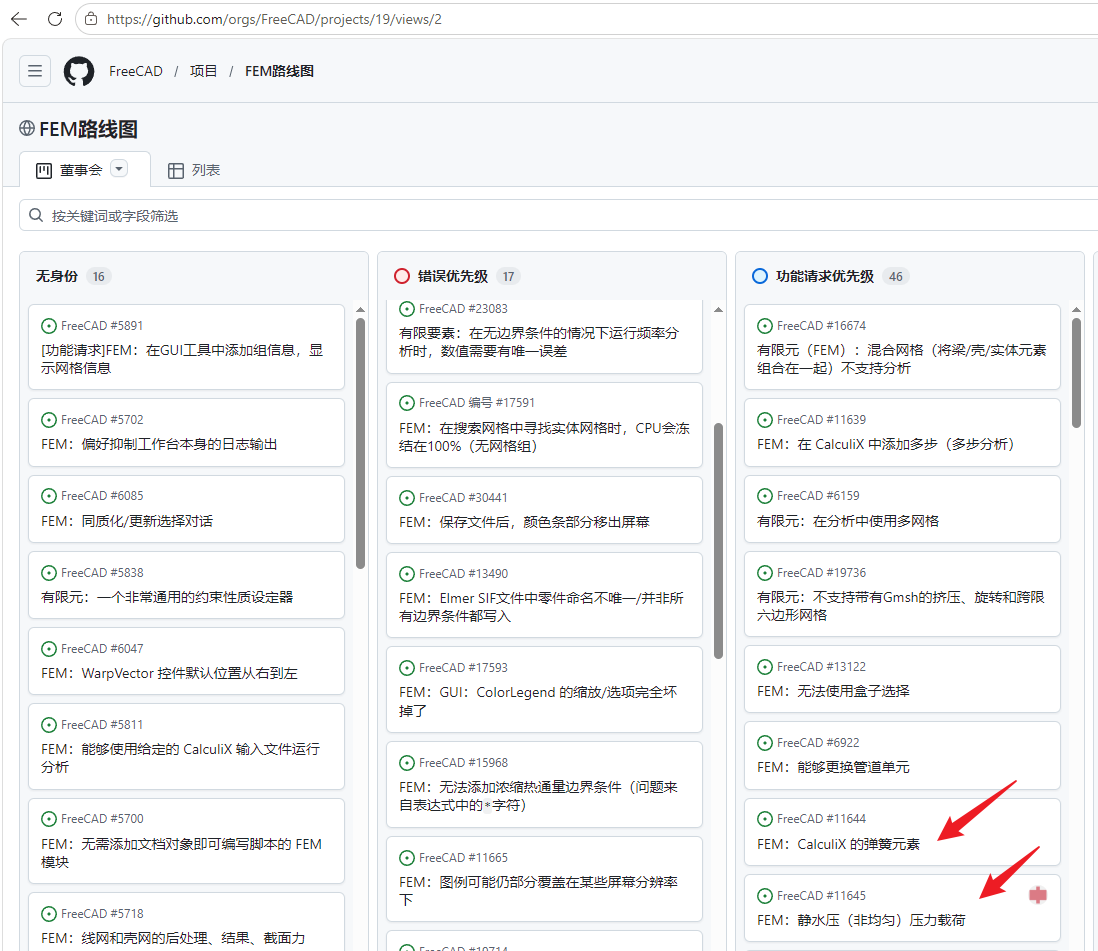Open FEM路线图 breadcrumb link

coord(279,71)
